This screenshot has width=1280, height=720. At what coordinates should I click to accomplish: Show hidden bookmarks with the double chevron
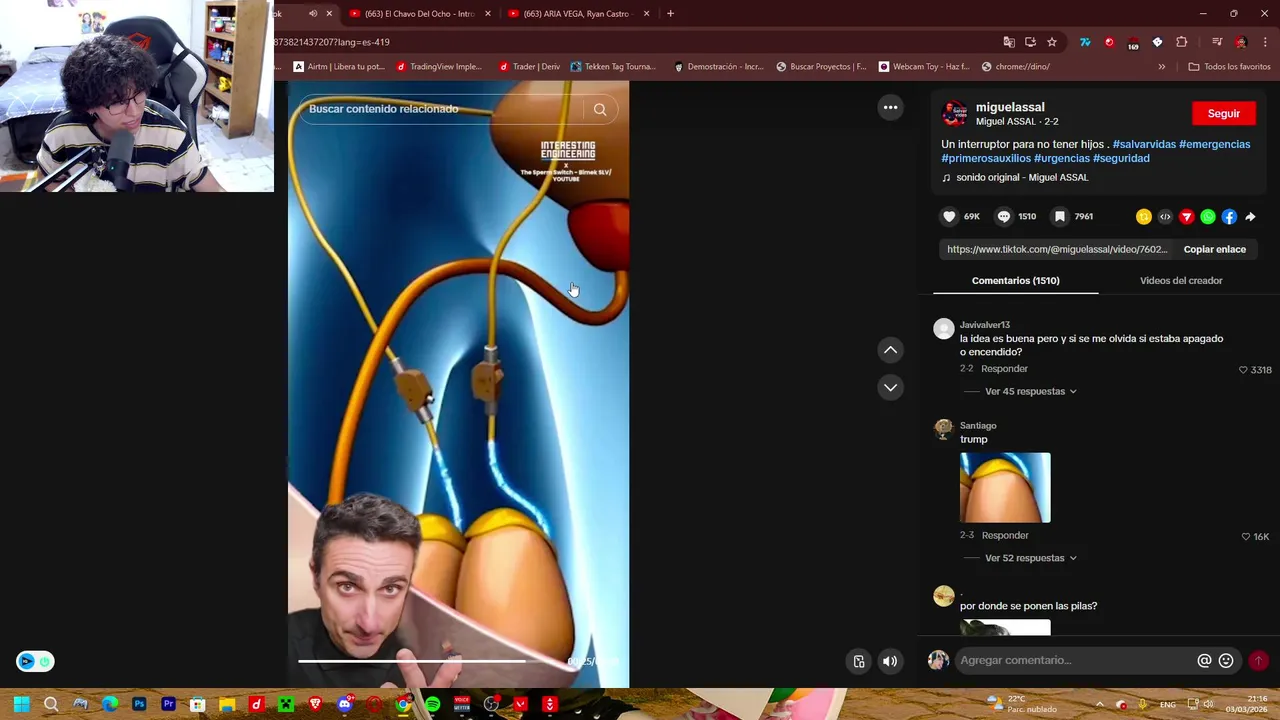1162,67
